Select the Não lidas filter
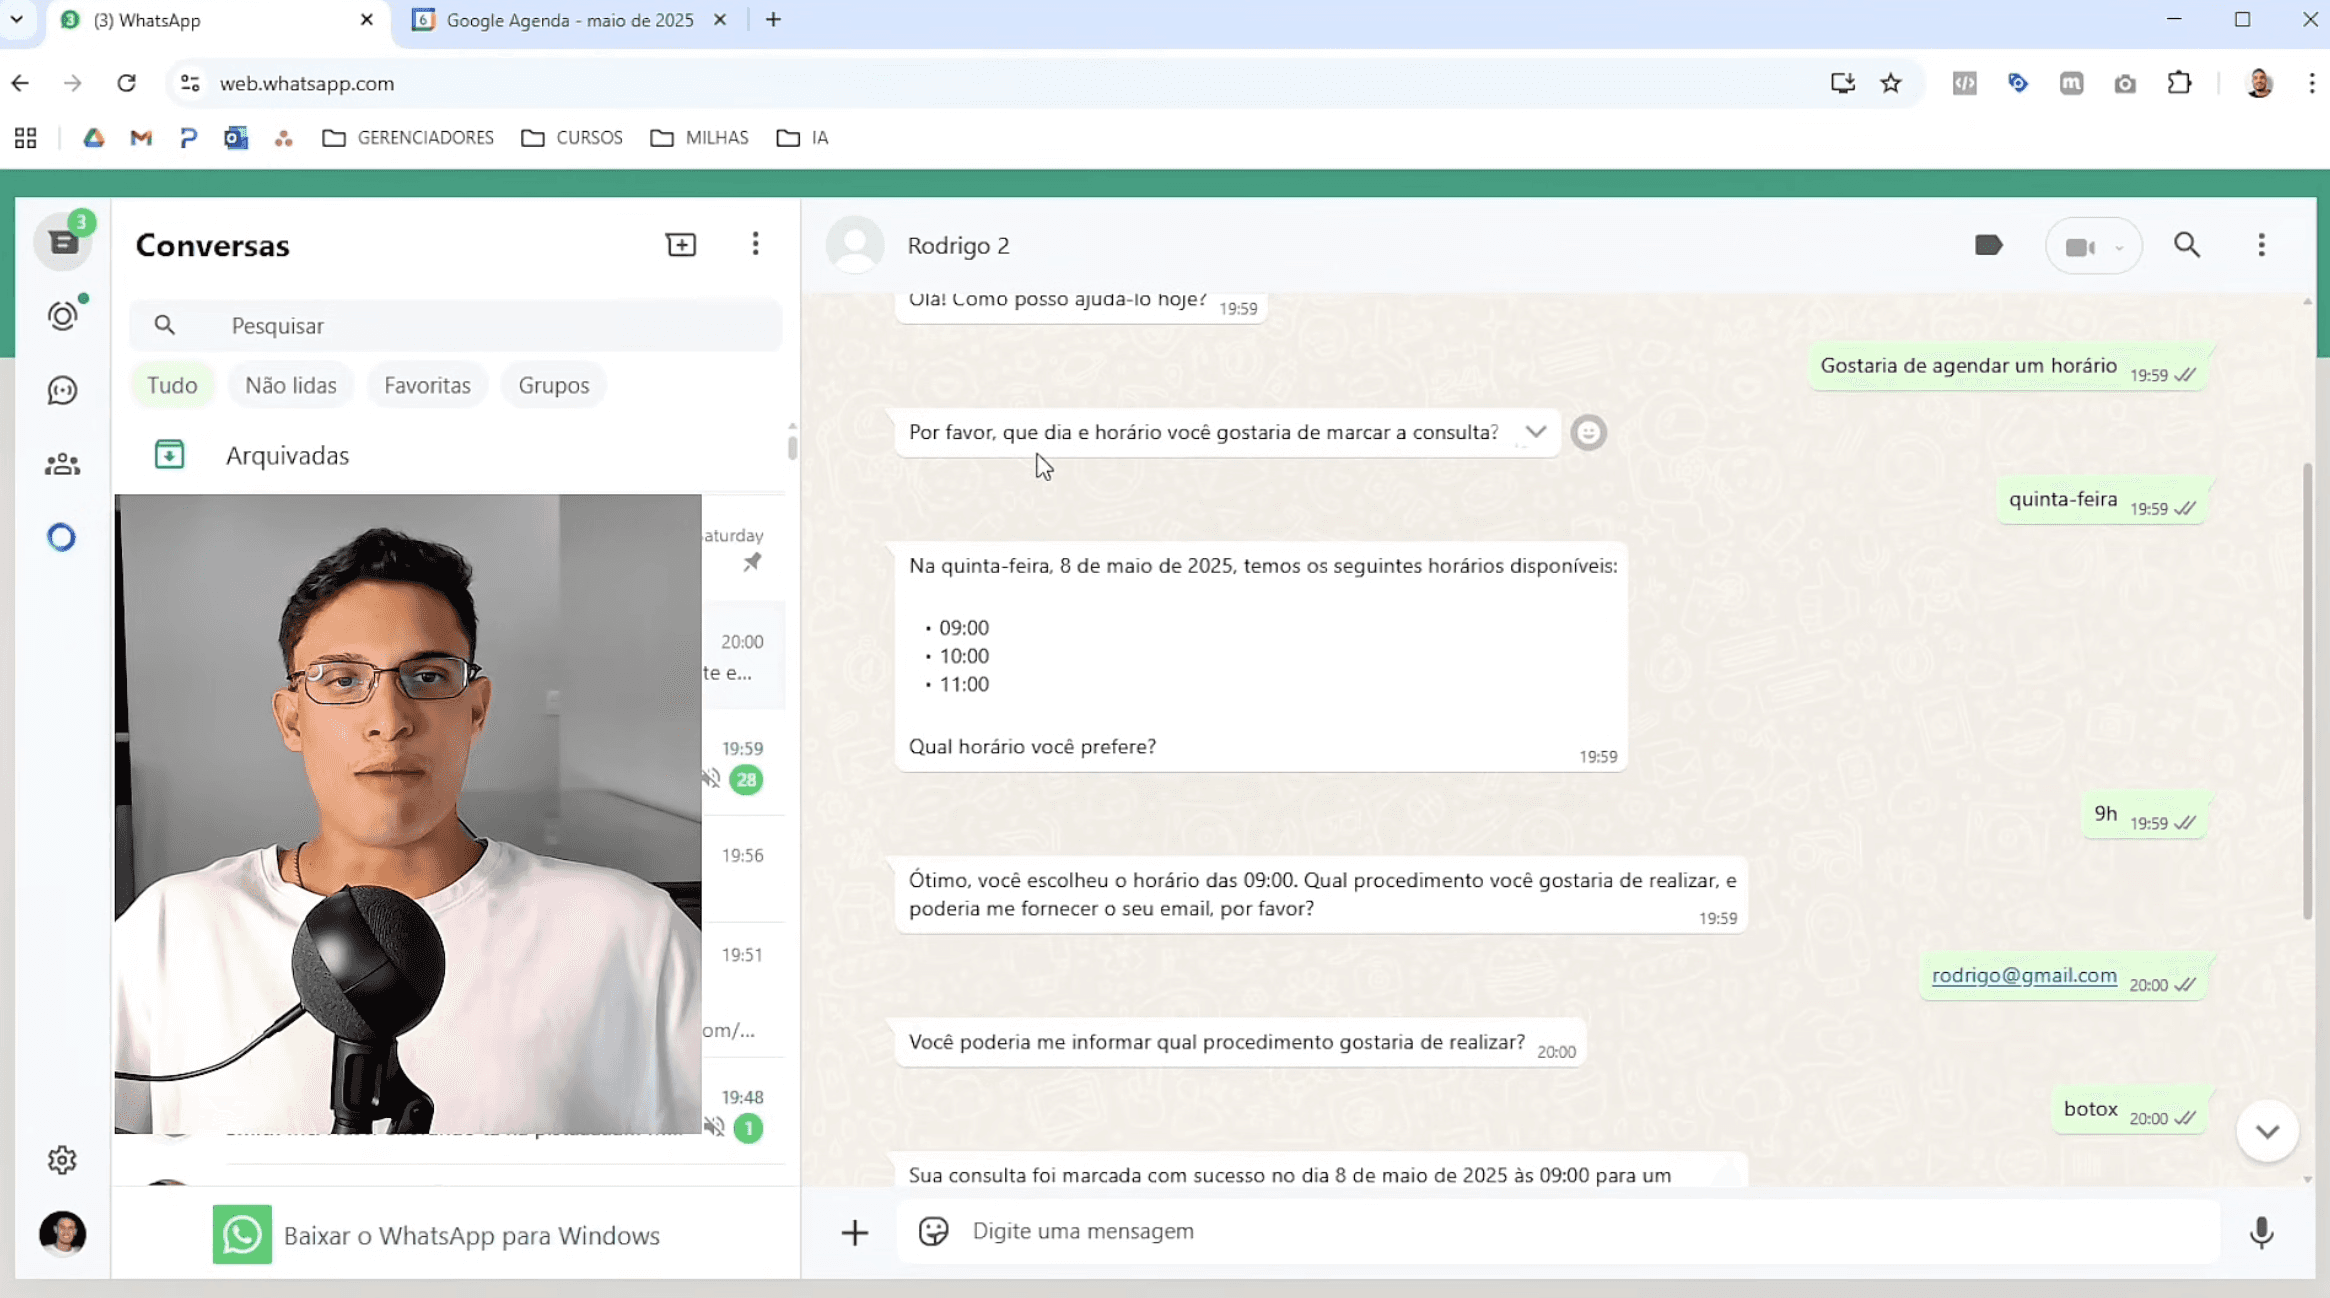Image resolution: width=2330 pixels, height=1298 pixels. pyautogui.click(x=290, y=385)
